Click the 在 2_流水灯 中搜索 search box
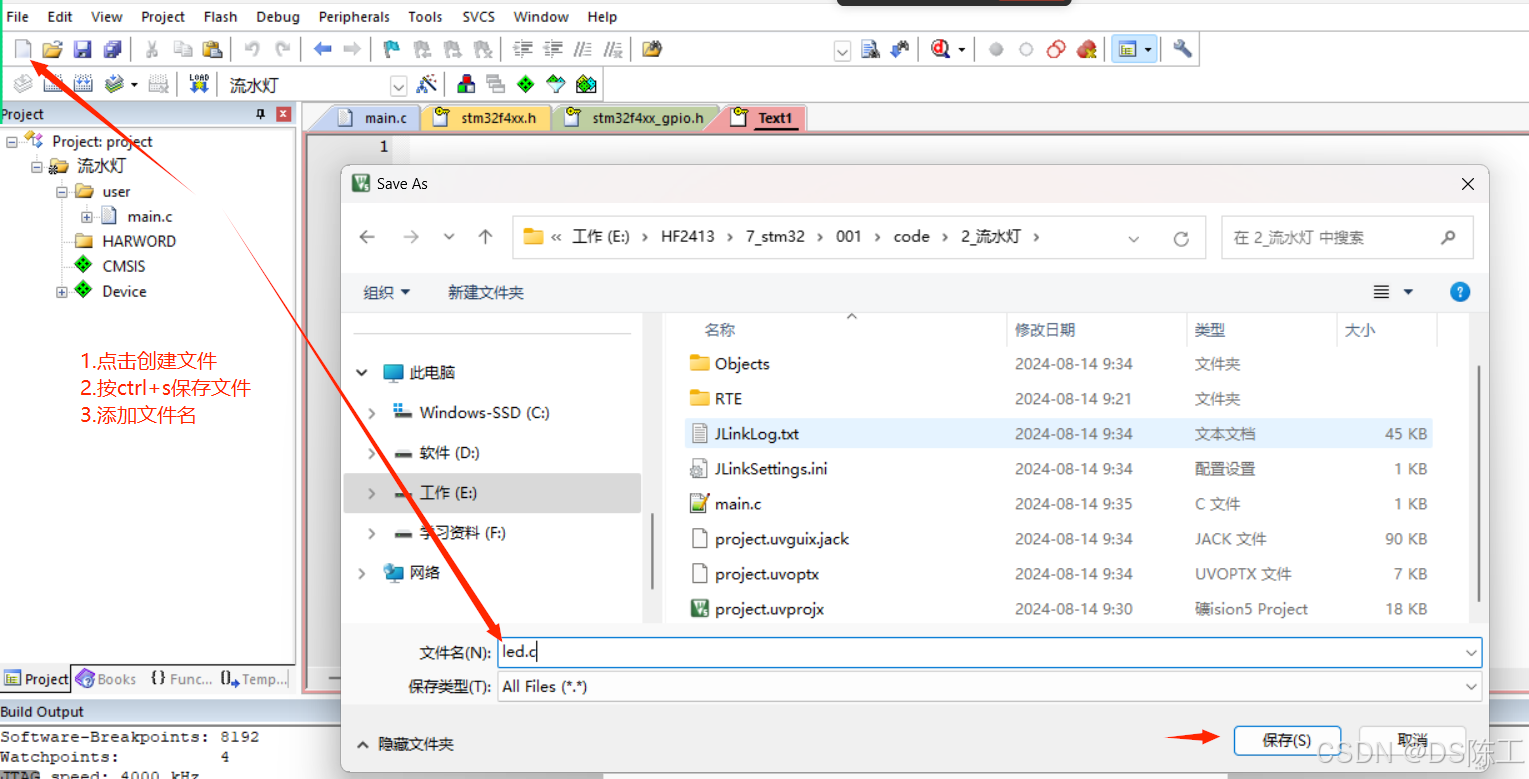 (x=1347, y=238)
